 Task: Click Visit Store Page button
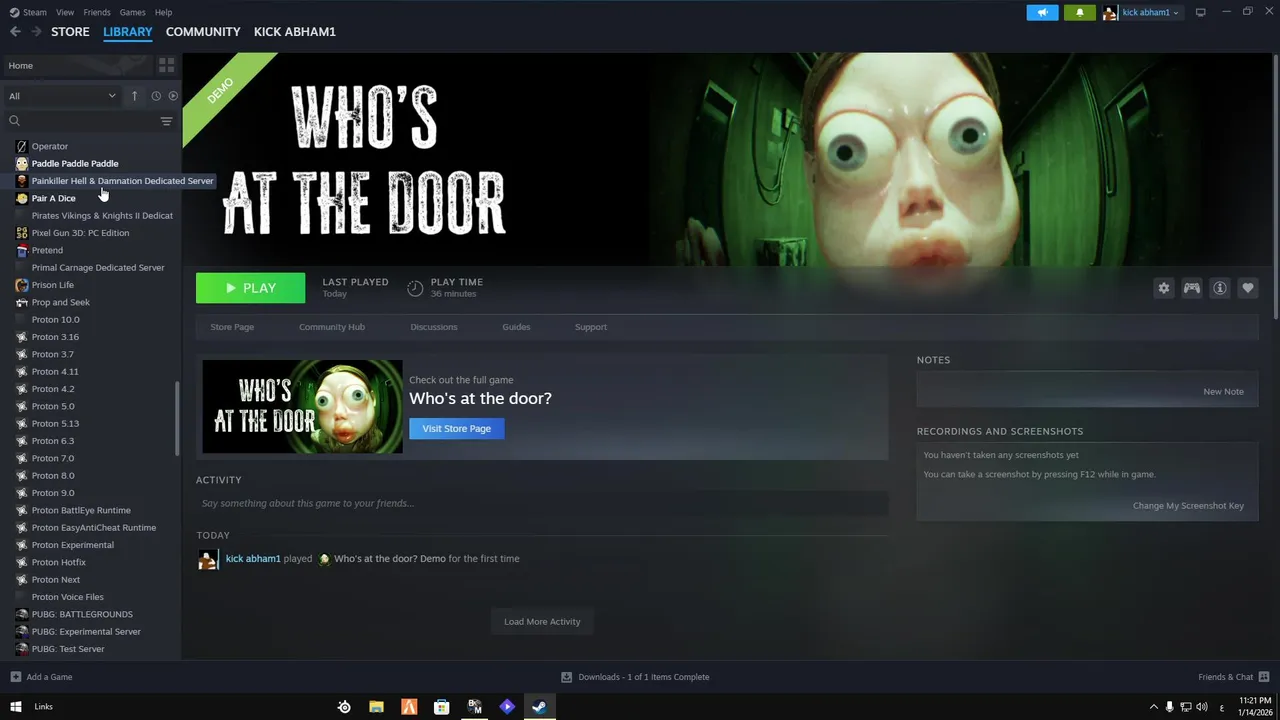456,428
